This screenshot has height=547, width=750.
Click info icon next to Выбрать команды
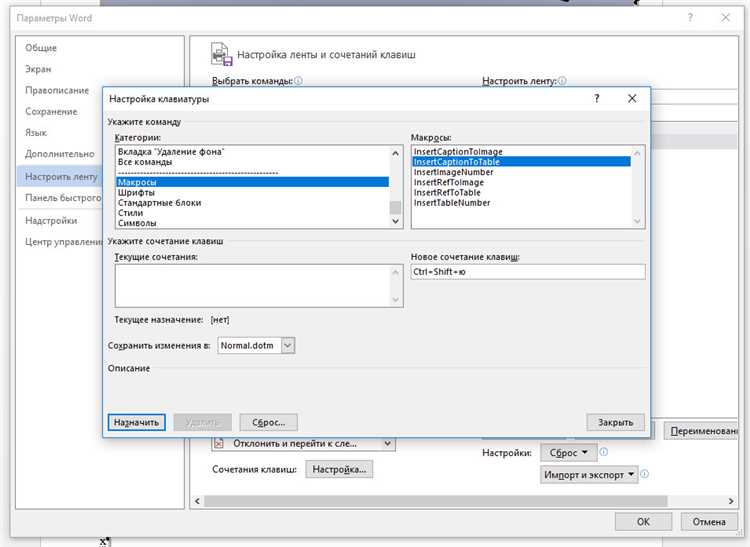pyautogui.click(x=298, y=81)
